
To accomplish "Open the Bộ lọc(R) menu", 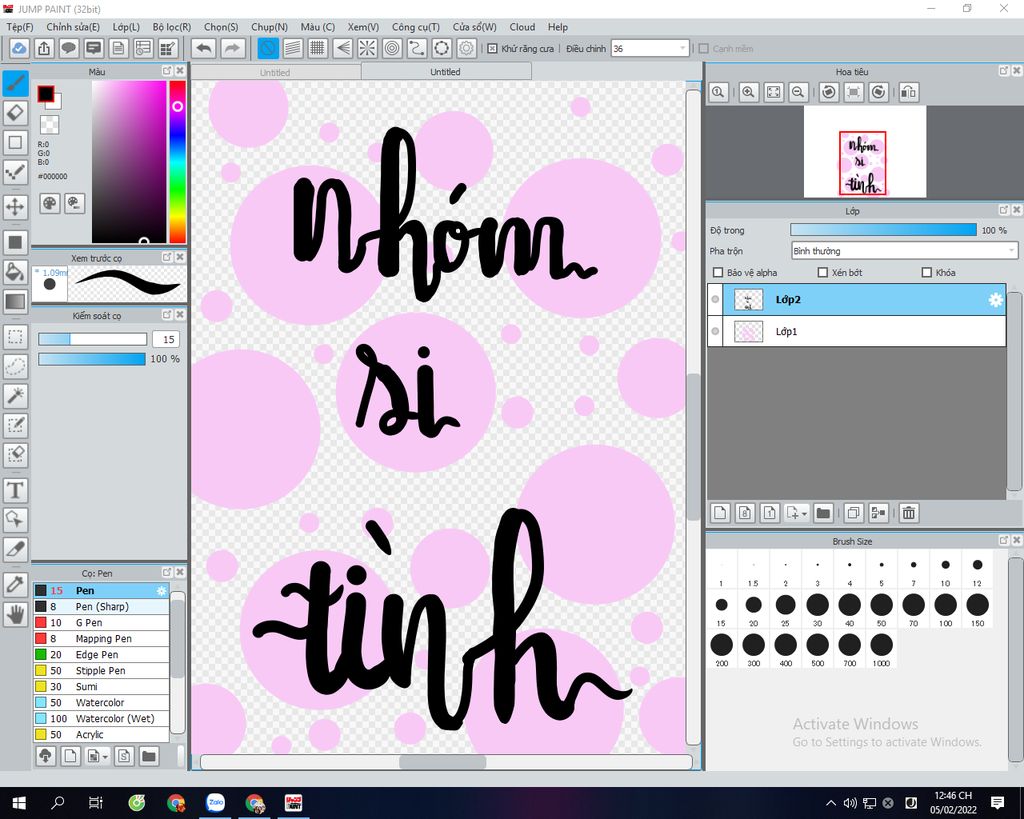I will [172, 27].
